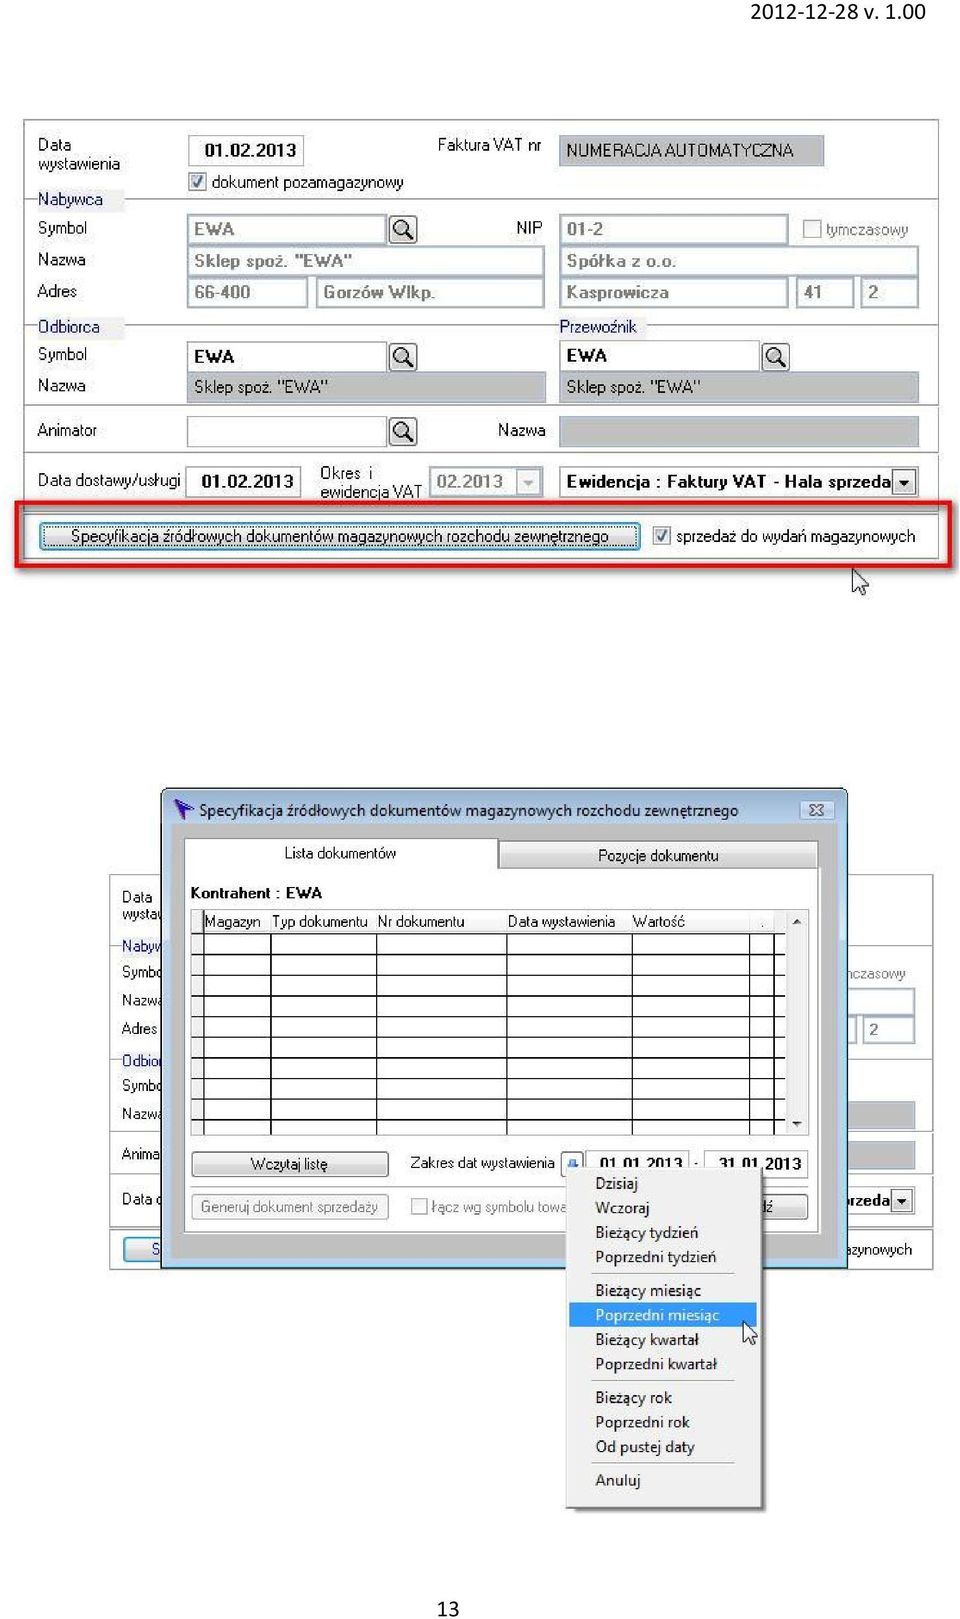Viewport: 960px width, 1619px height.
Task: Choose Od pustej daty menu item
Action: point(644,1447)
